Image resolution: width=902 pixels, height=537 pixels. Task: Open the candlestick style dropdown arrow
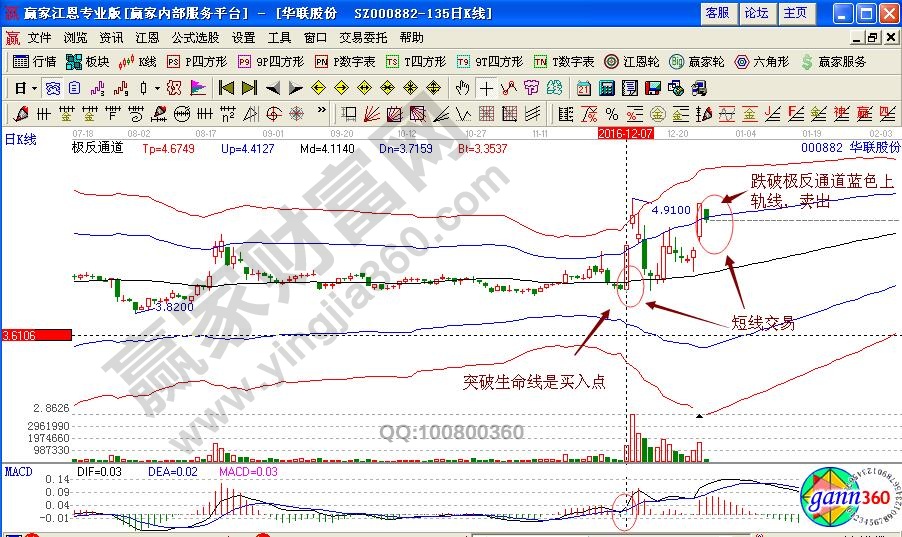click(156, 87)
